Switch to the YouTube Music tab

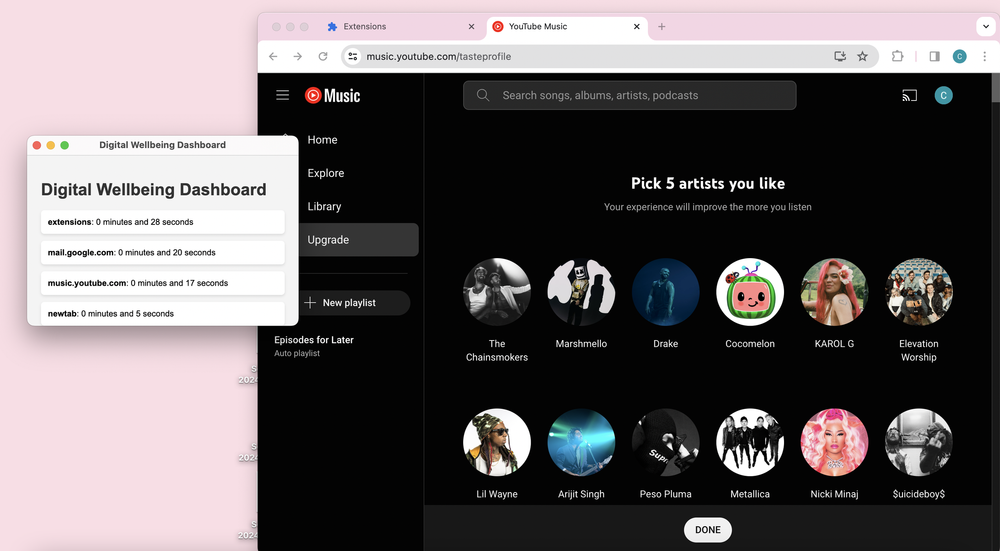pyautogui.click(x=567, y=26)
